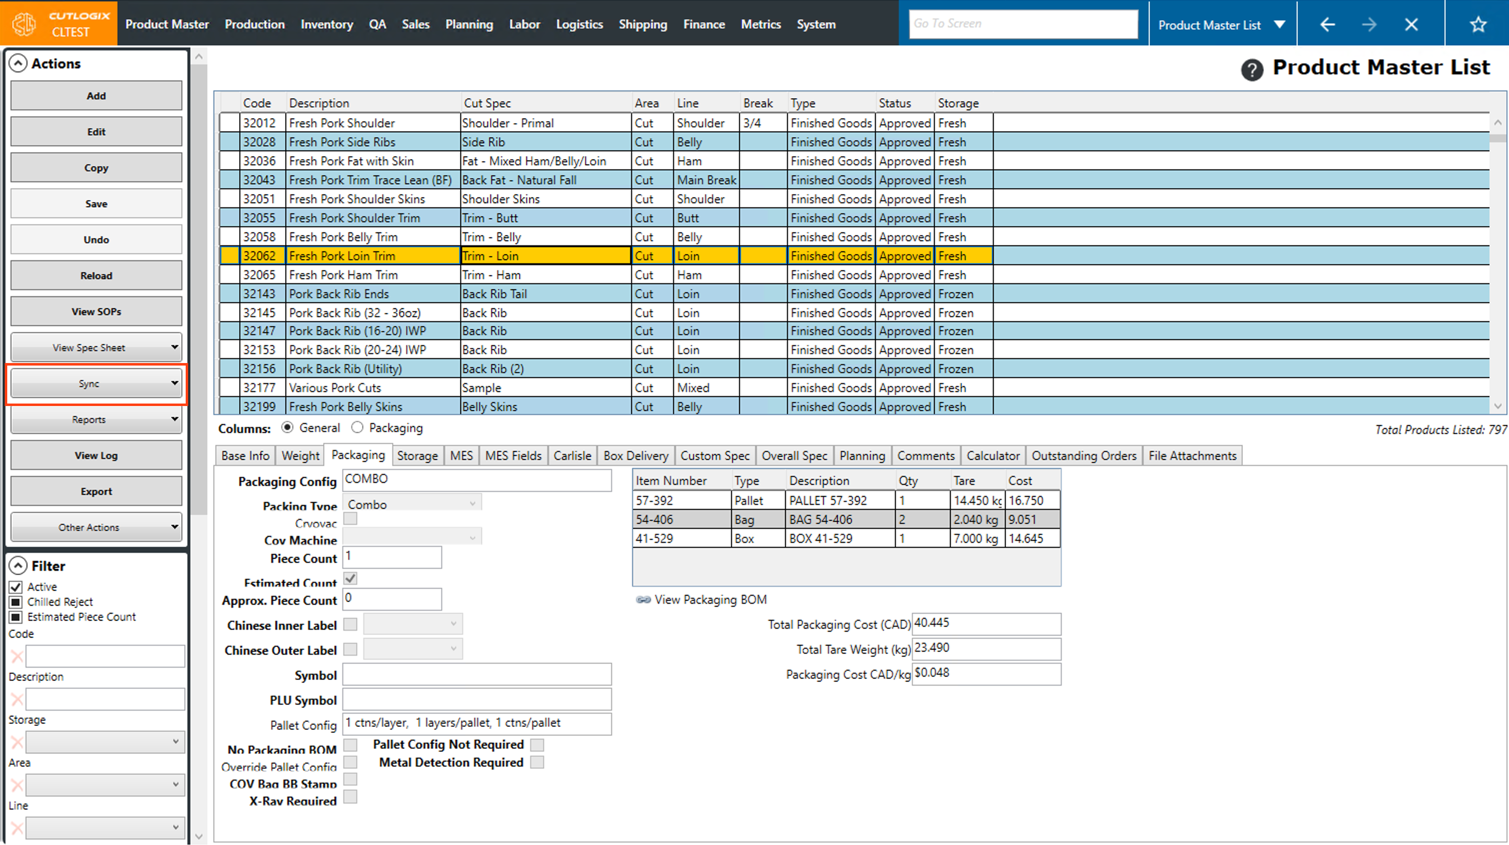Click the forward navigation arrow
Image resolution: width=1509 pixels, height=845 pixels.
pos(1369,24)
